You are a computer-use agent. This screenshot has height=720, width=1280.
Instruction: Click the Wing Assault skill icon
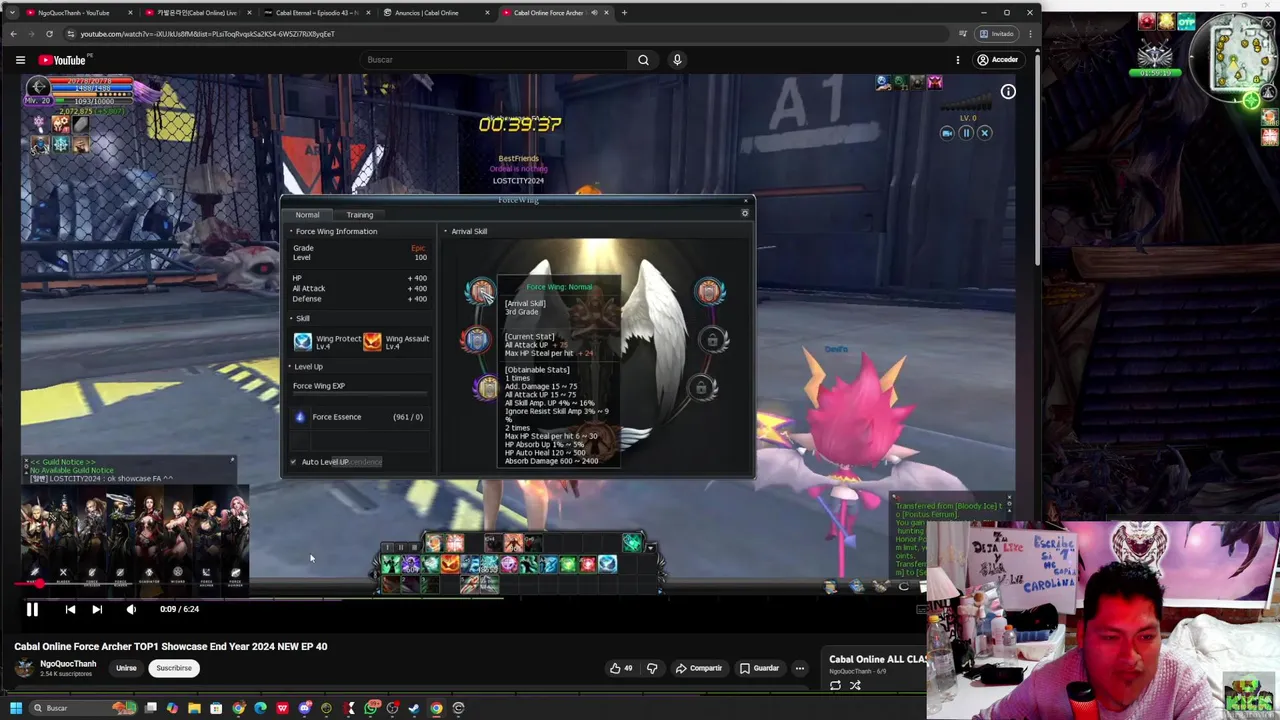(x=372, y=342)
